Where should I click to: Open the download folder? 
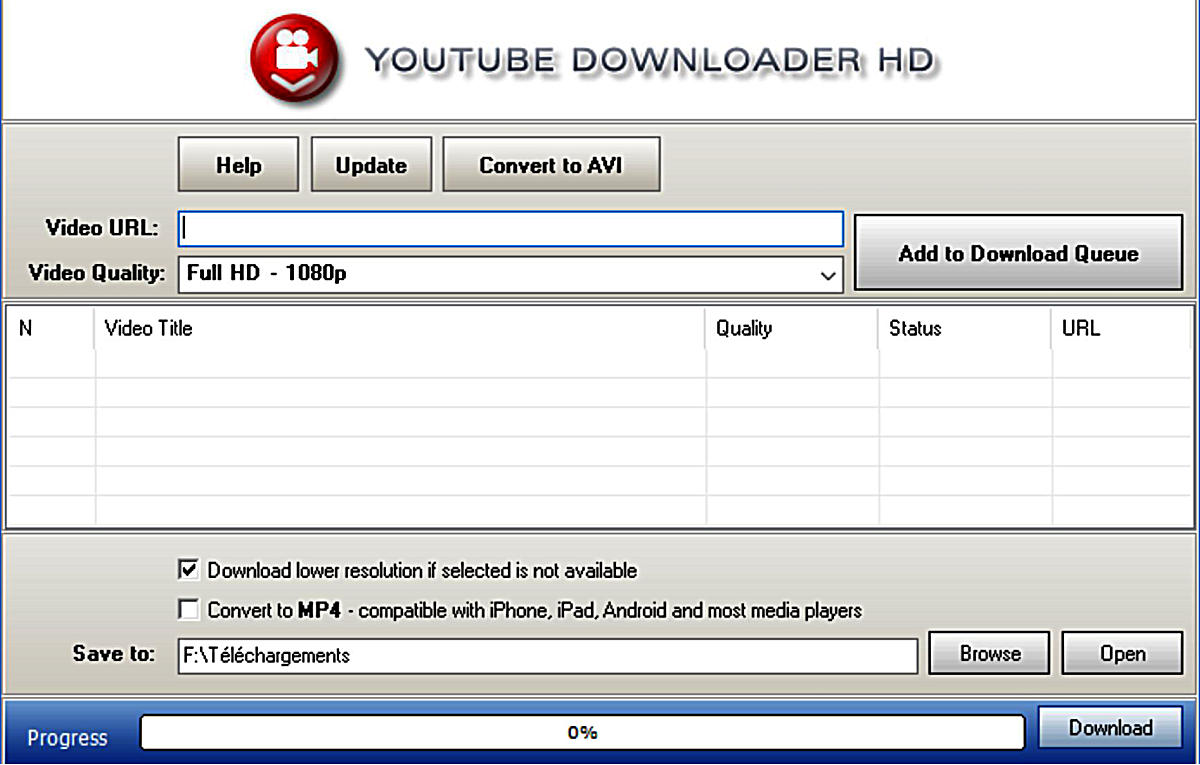tap(1122, 654)
